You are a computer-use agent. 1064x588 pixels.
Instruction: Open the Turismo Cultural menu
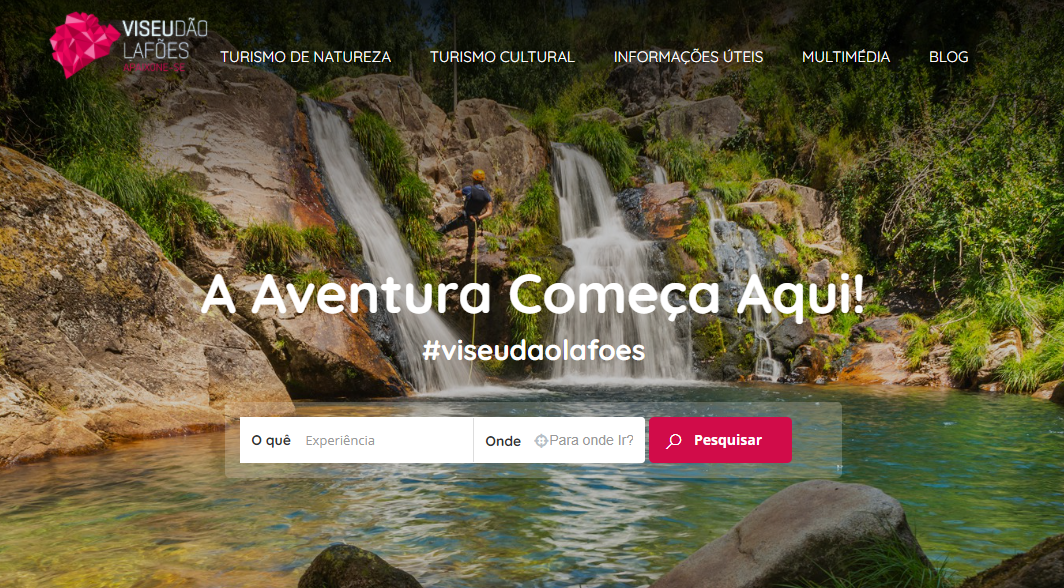502,57
